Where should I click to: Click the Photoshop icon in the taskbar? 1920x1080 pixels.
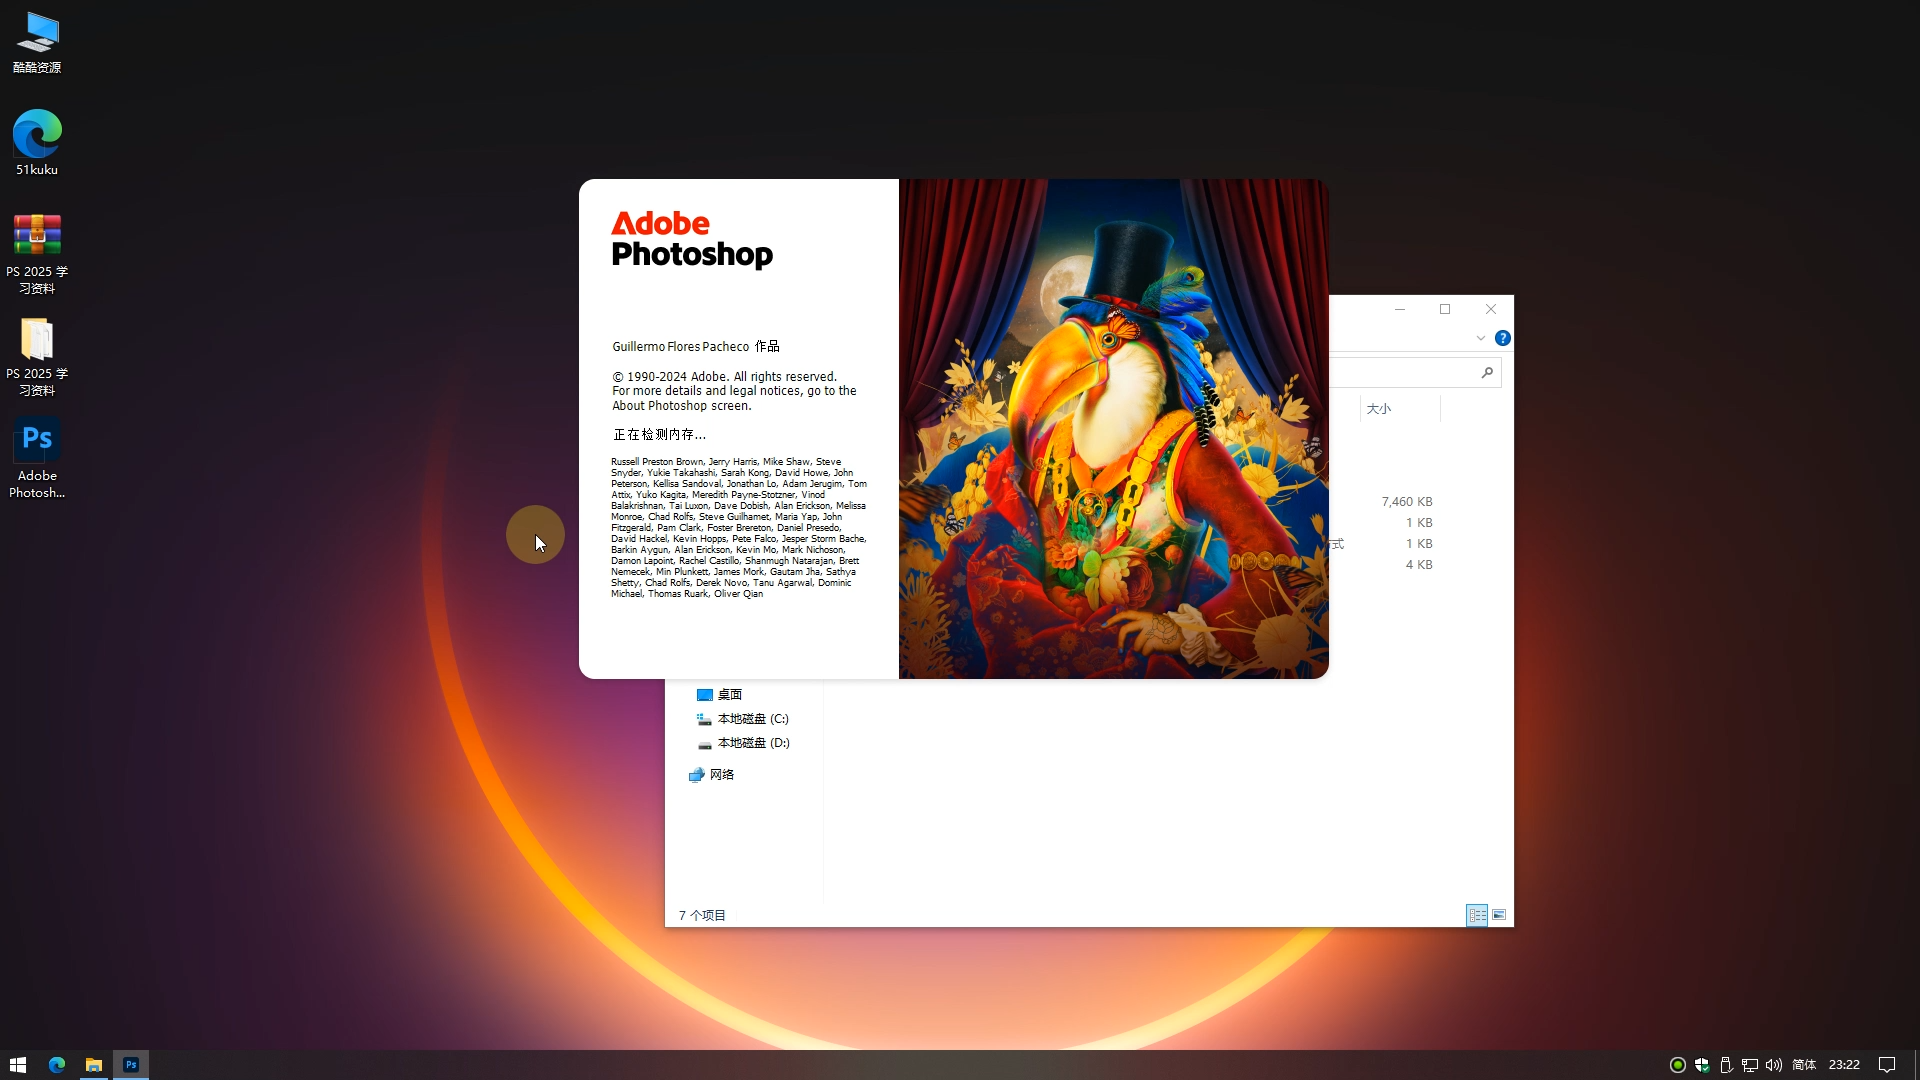pyautogui.click(x=131, y=1065)
